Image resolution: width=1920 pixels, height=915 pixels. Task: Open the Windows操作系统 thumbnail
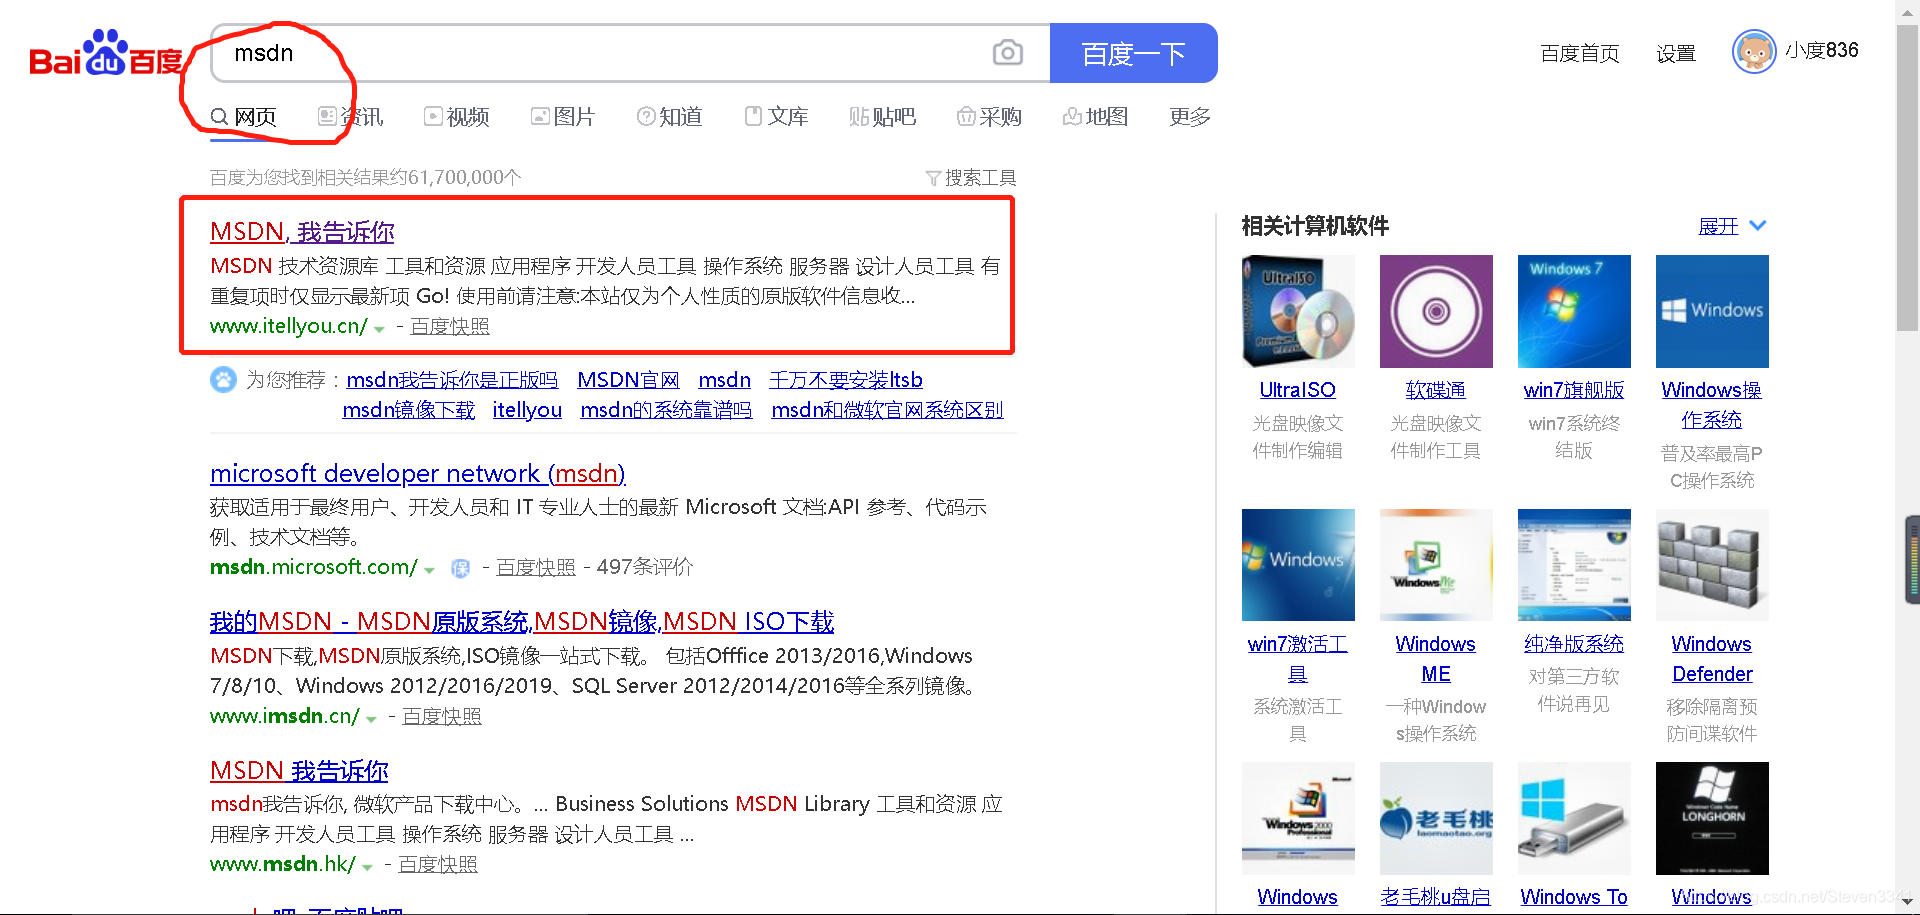[1712, 311]
